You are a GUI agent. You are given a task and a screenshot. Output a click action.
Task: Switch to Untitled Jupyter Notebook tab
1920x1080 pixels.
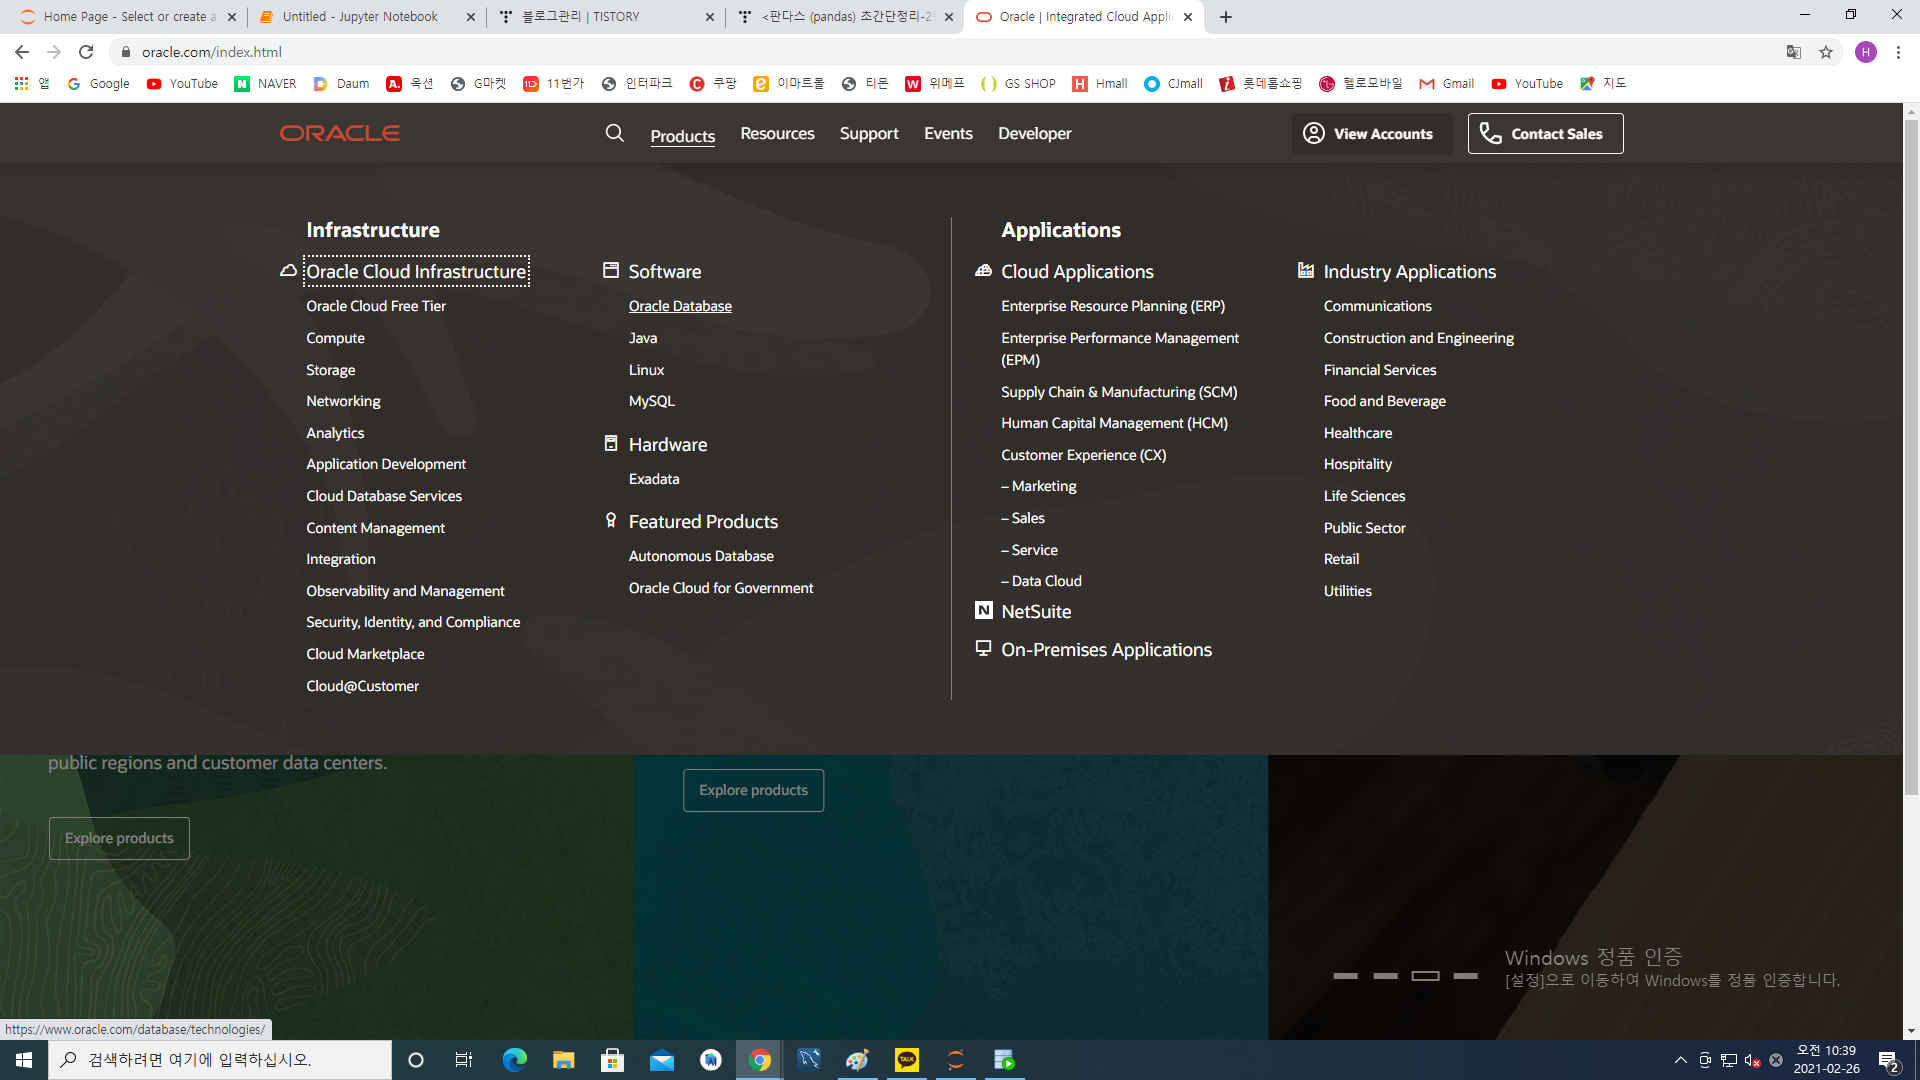tap(360, 17)
